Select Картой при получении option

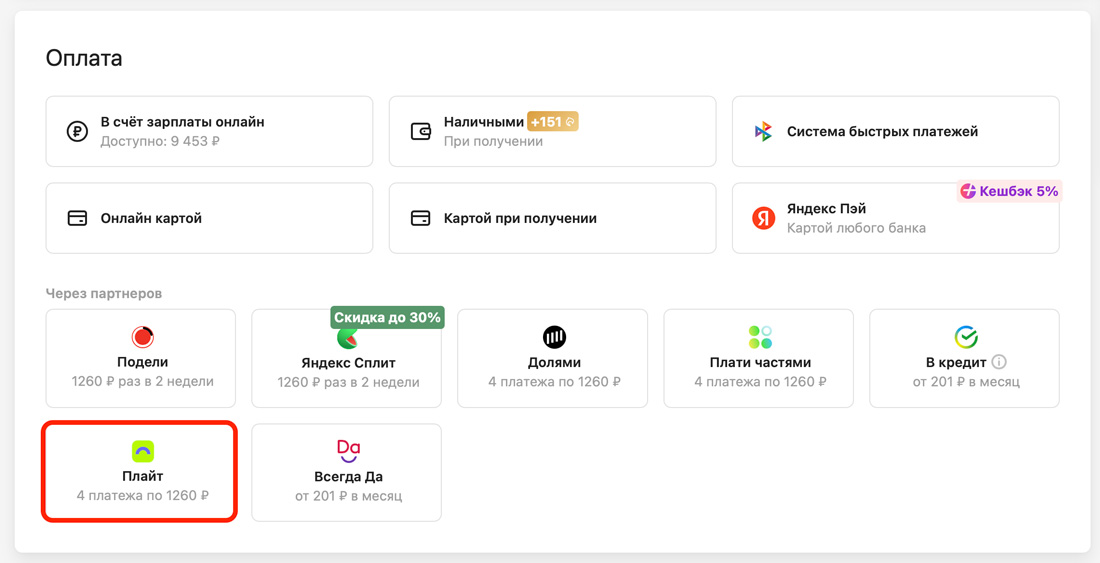[x=552, y=218]
